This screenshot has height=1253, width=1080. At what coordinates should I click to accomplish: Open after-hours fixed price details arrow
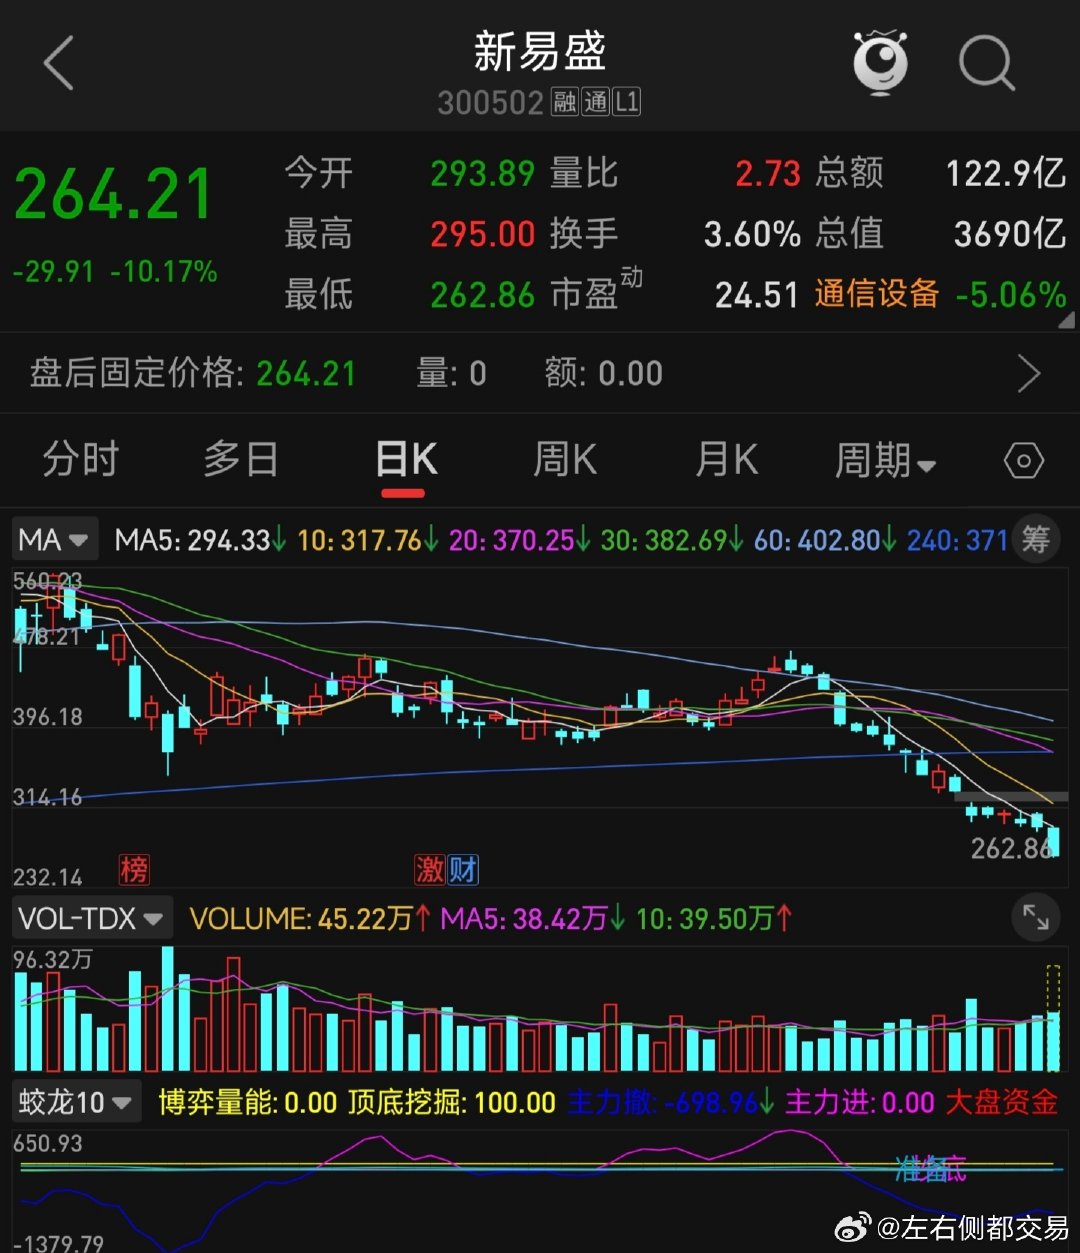[x=1029, y=374]
